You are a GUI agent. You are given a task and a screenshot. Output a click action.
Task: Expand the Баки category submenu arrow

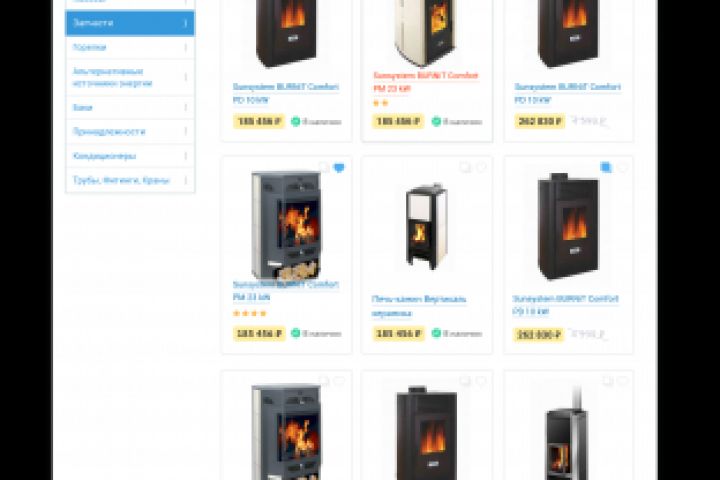pyautogui.click(x=186, y=107)
